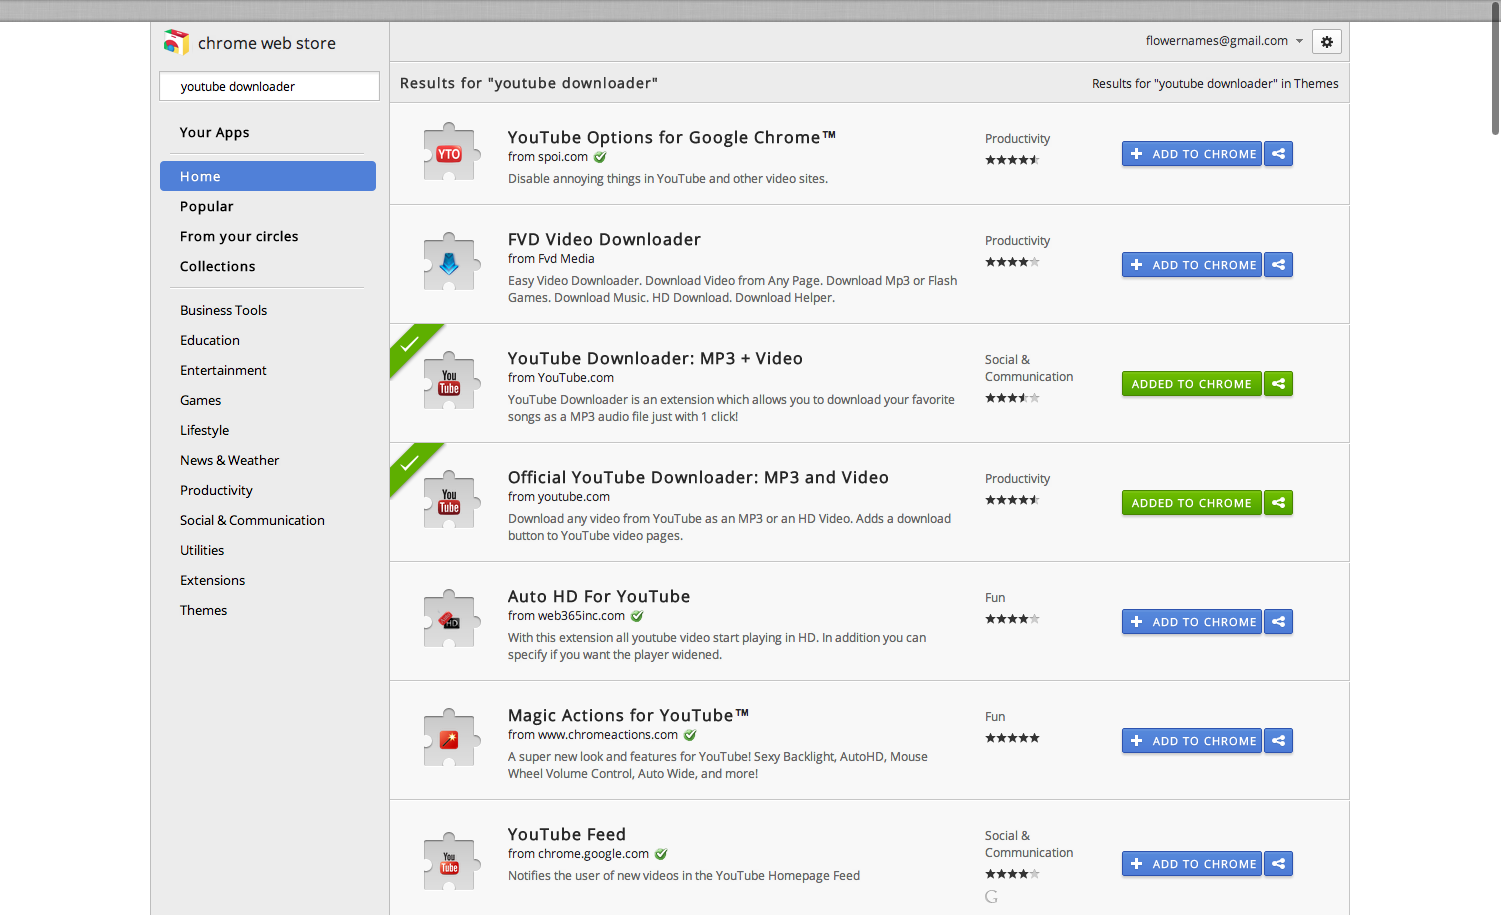
Task: Add FVD Video Downloader to Chrome
Action: [1192, 265]
